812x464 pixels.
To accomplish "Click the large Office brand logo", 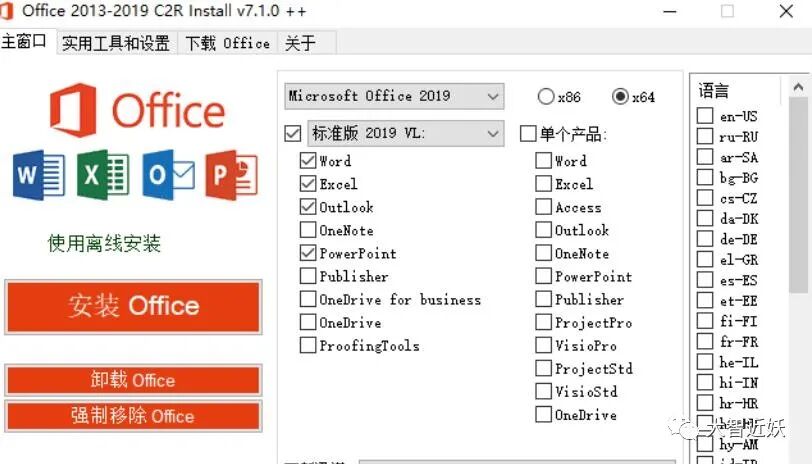I will tap(137, 110).
